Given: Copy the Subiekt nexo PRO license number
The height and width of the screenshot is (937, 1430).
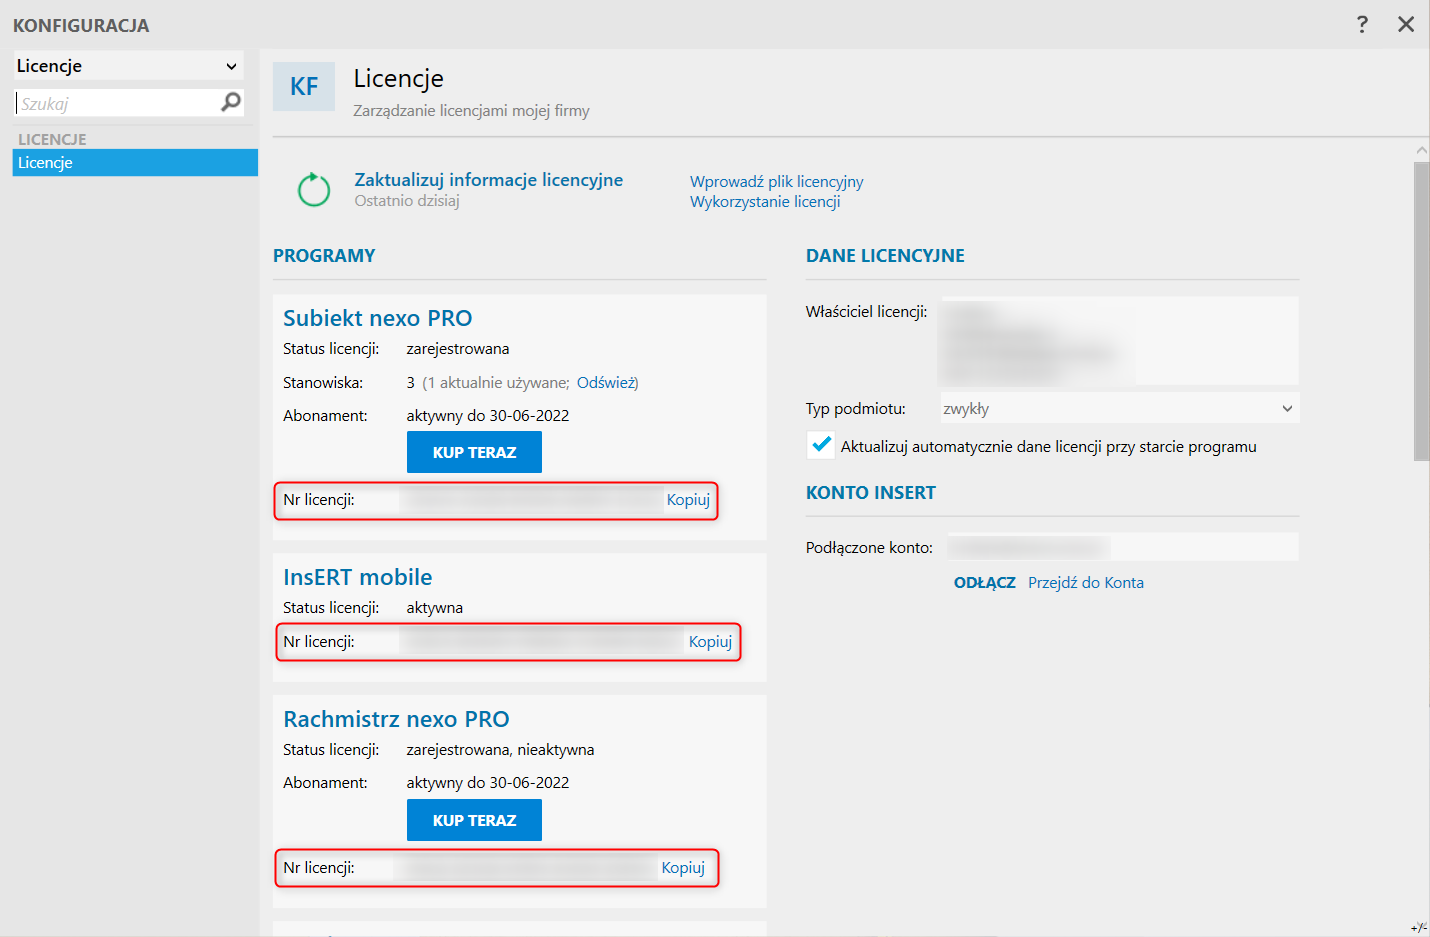Looking at the screenshot, I should point(688,500).
